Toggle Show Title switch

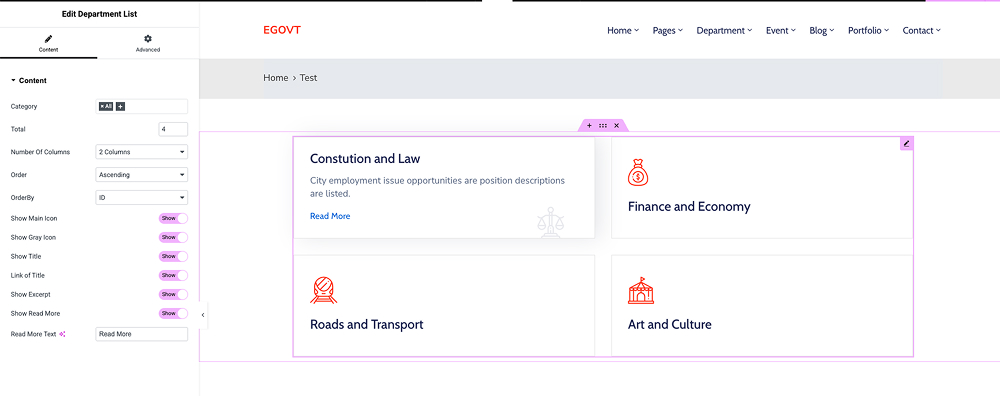(x=173, y=256)
